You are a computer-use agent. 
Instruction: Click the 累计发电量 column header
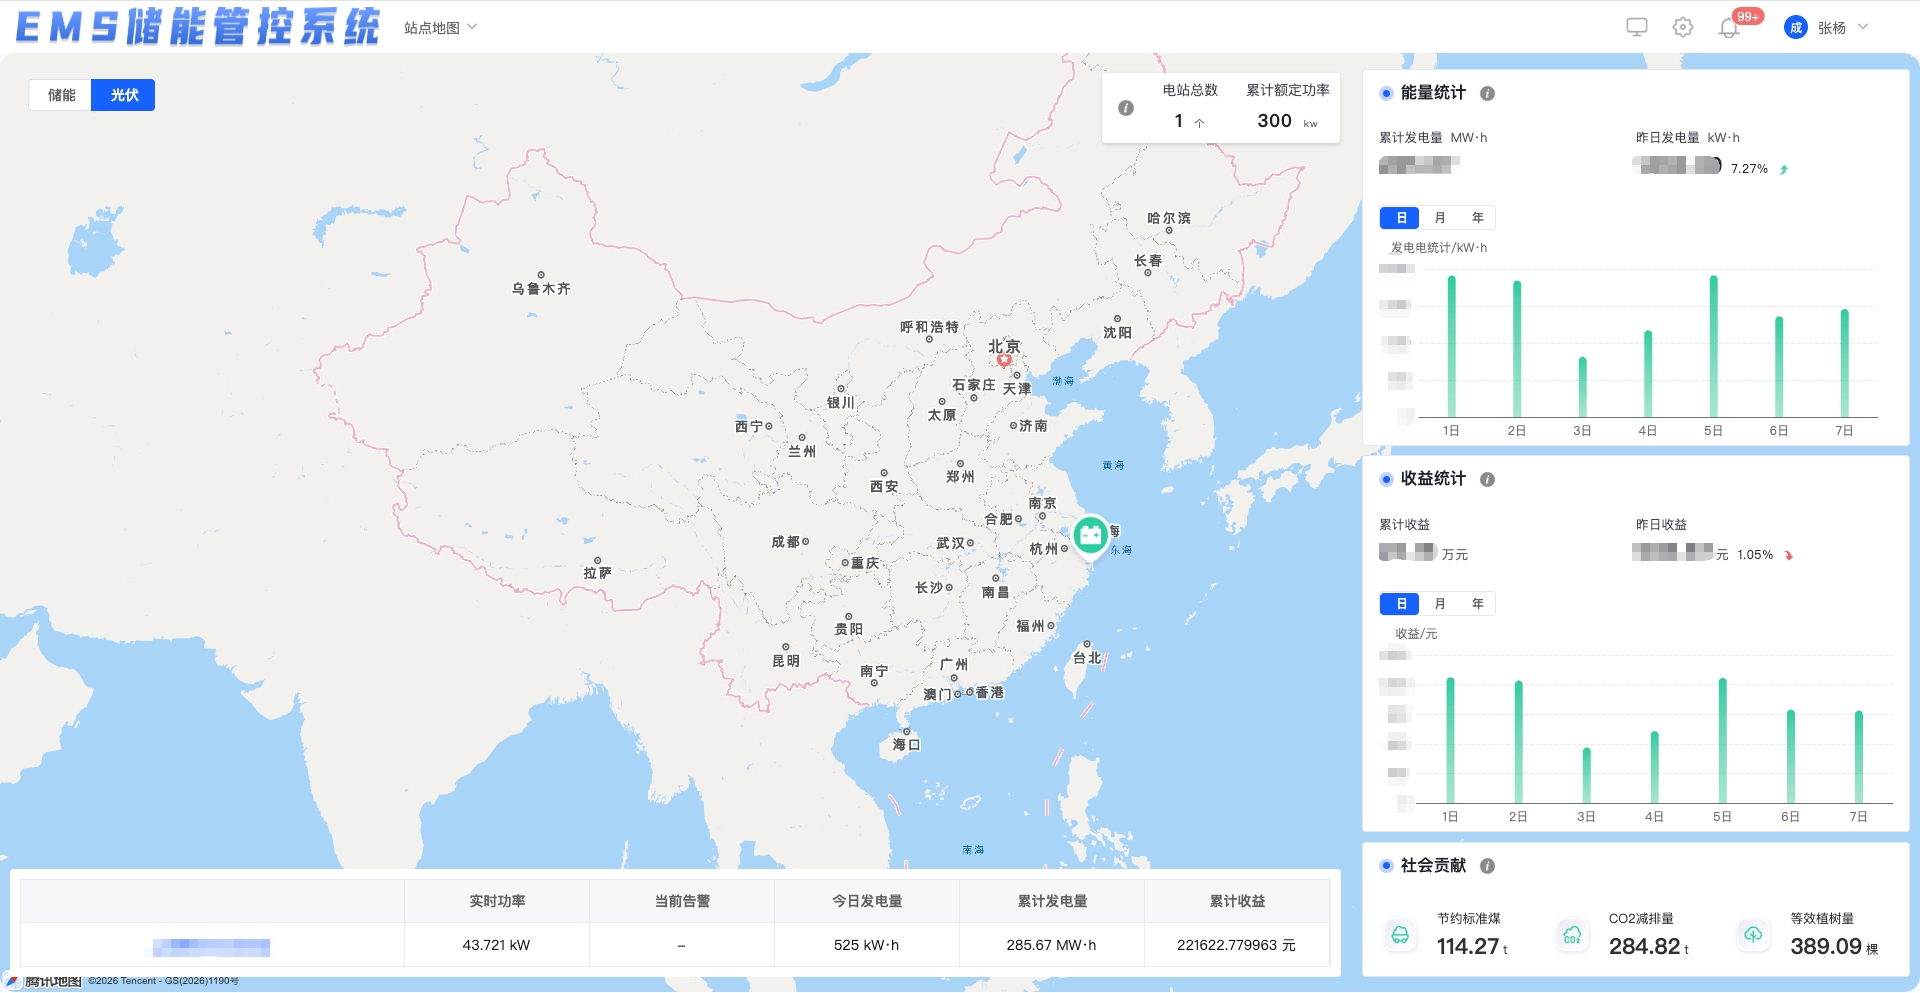click(x=1052, y=901)
